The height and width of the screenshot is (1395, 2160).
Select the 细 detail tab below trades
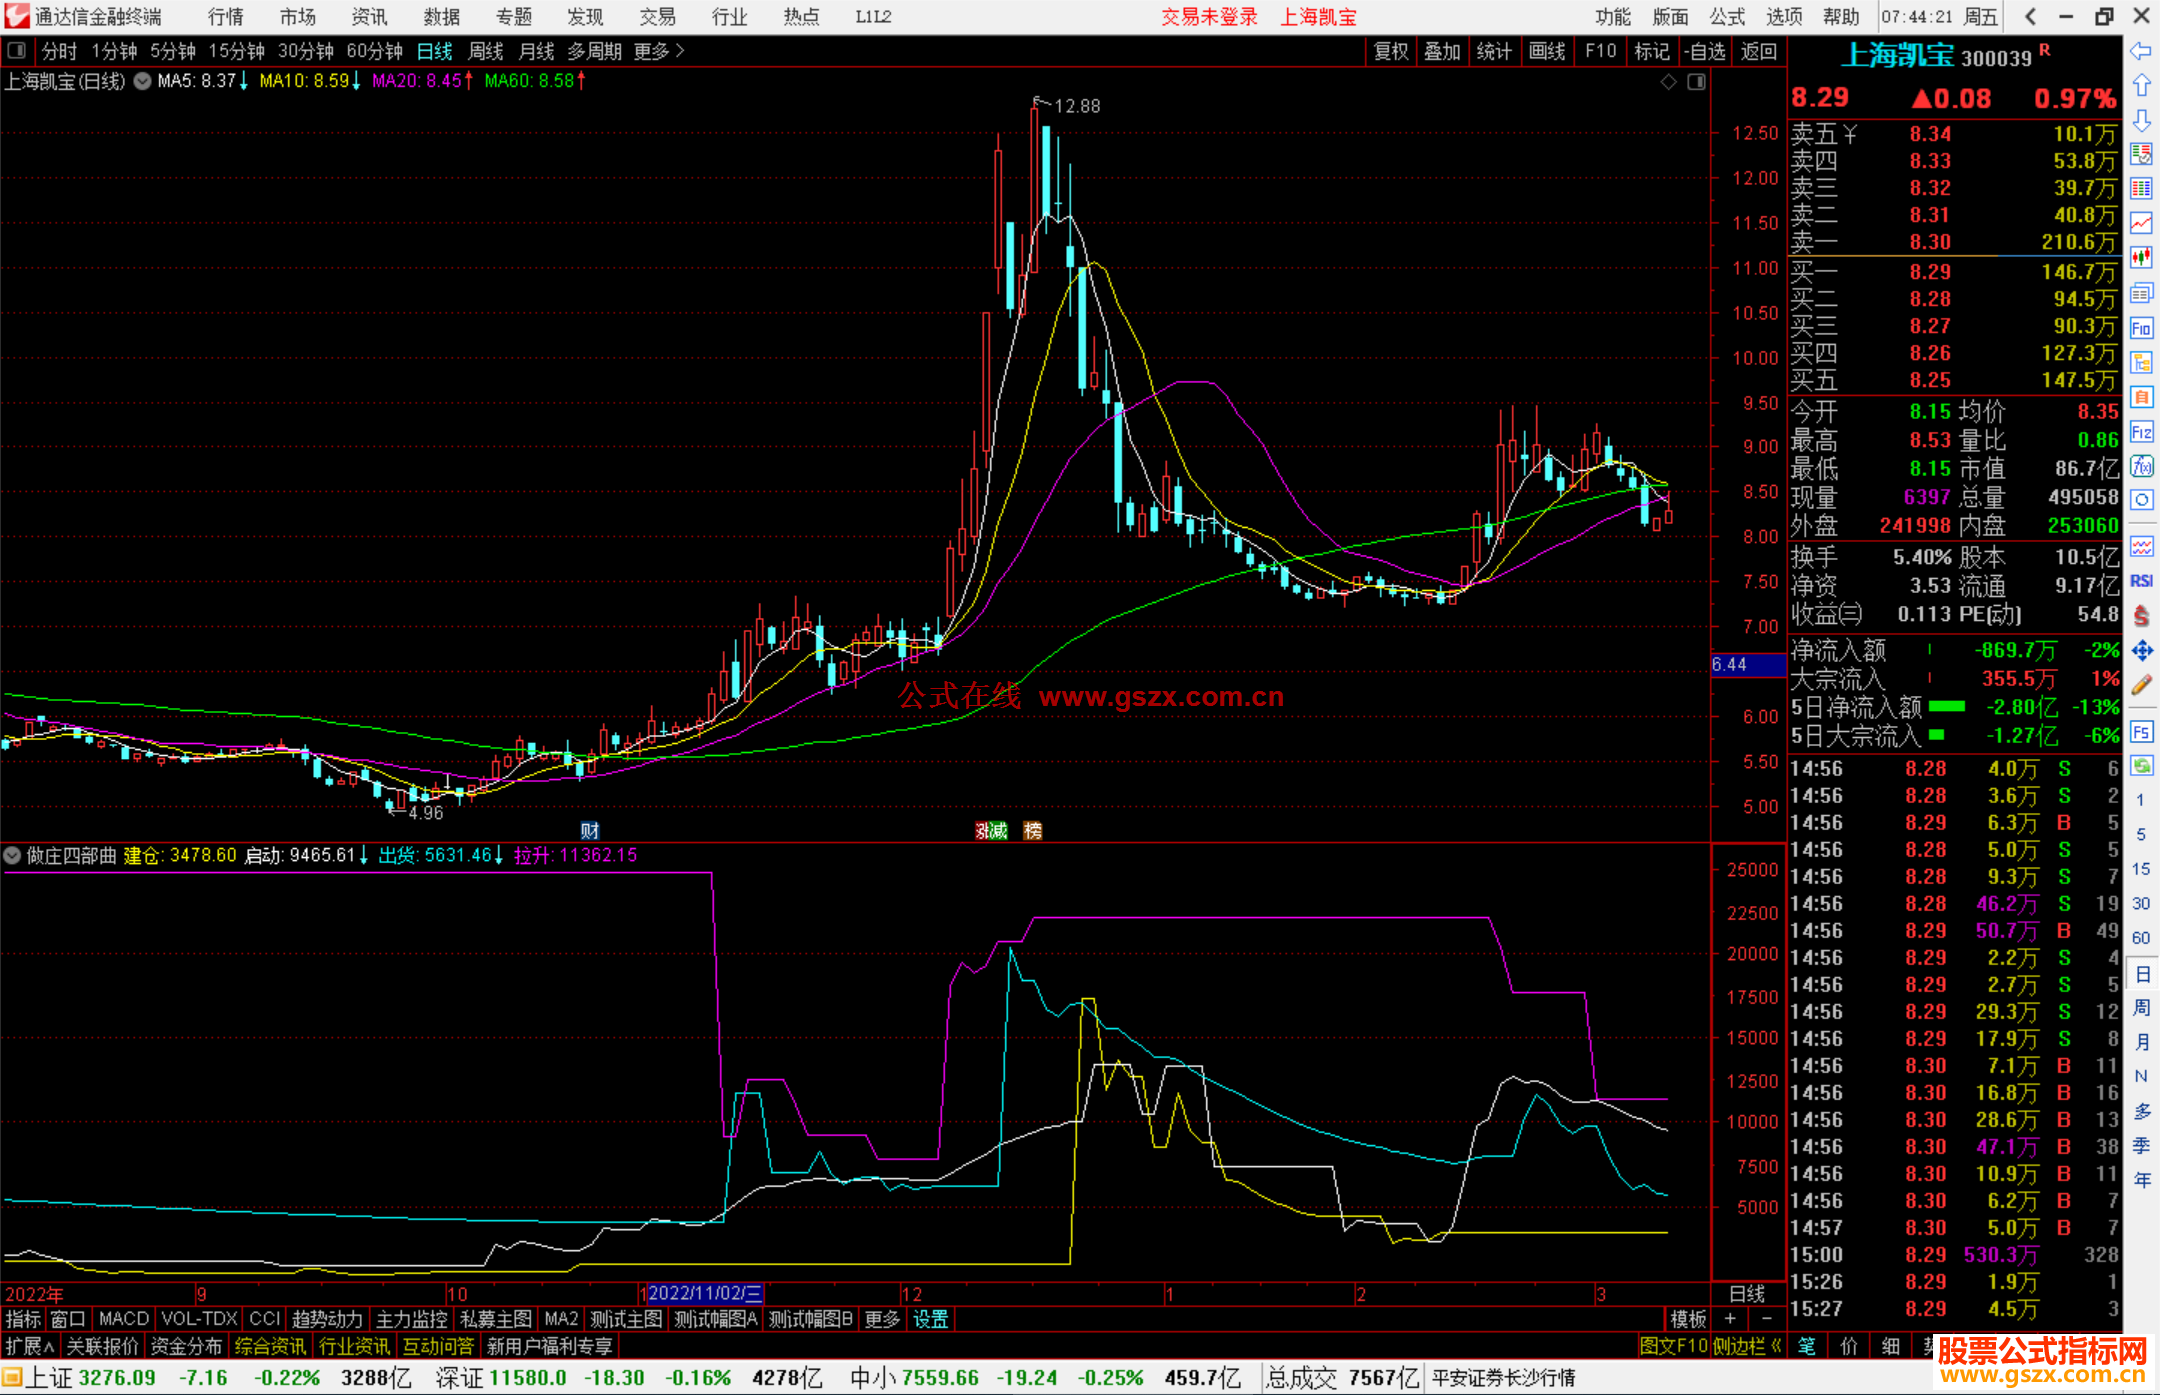pos(1890,1346)
